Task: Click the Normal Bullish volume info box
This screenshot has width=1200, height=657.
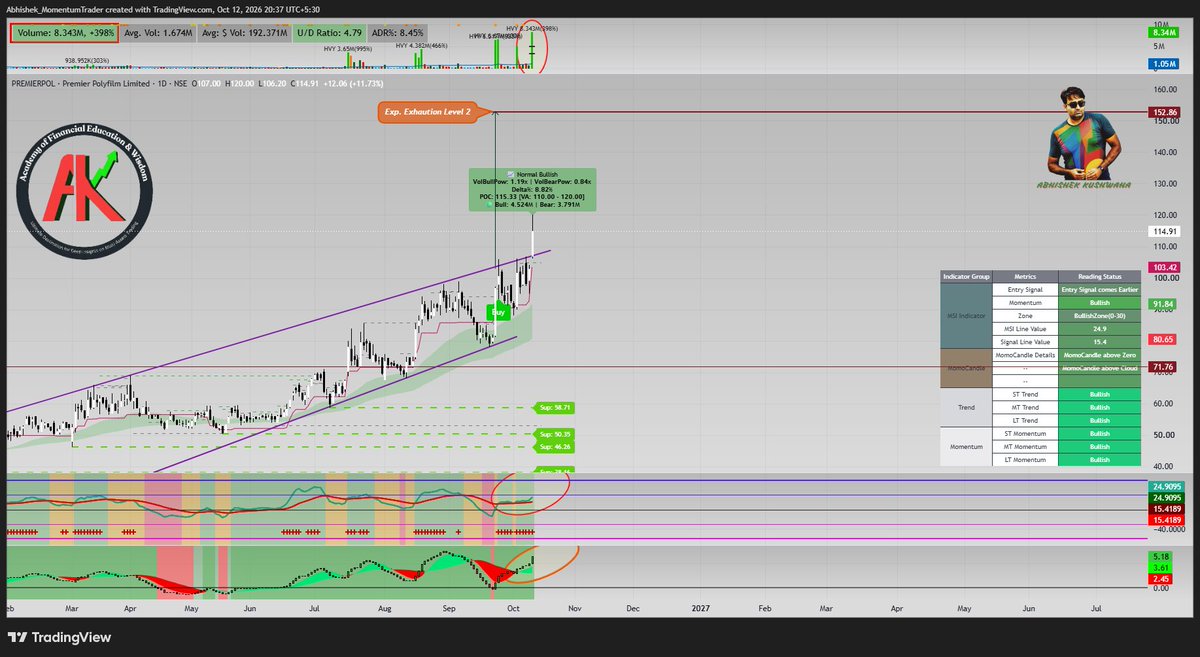Action: [533, 190]
